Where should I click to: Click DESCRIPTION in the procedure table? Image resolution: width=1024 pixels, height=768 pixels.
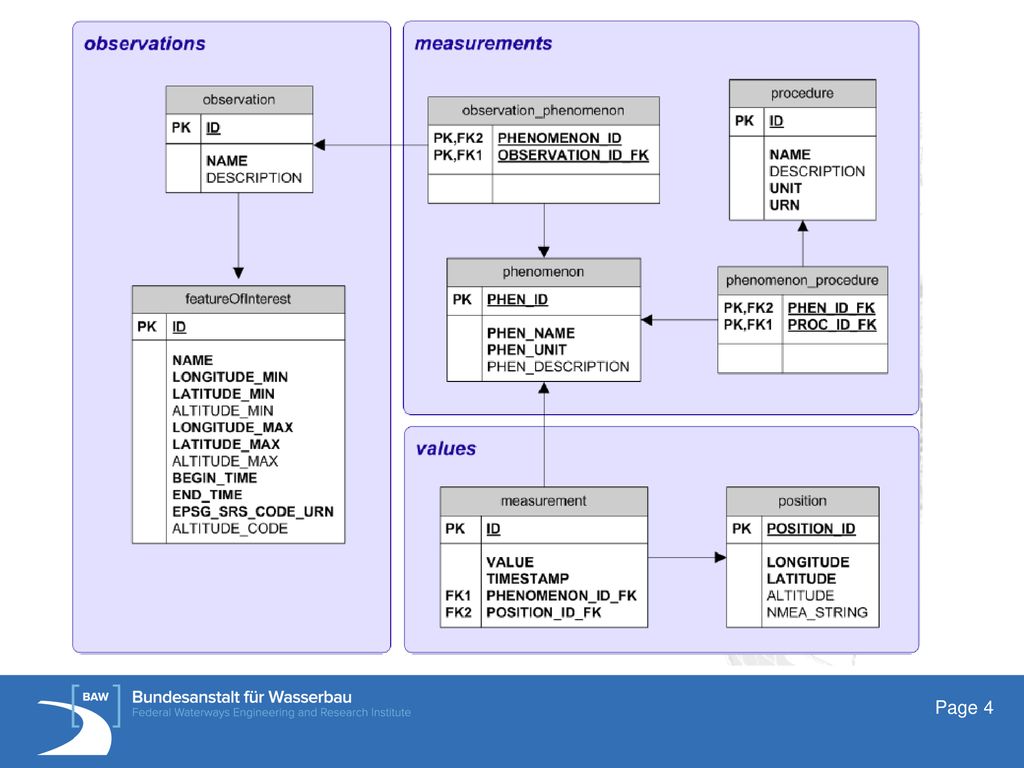[817, 172]
